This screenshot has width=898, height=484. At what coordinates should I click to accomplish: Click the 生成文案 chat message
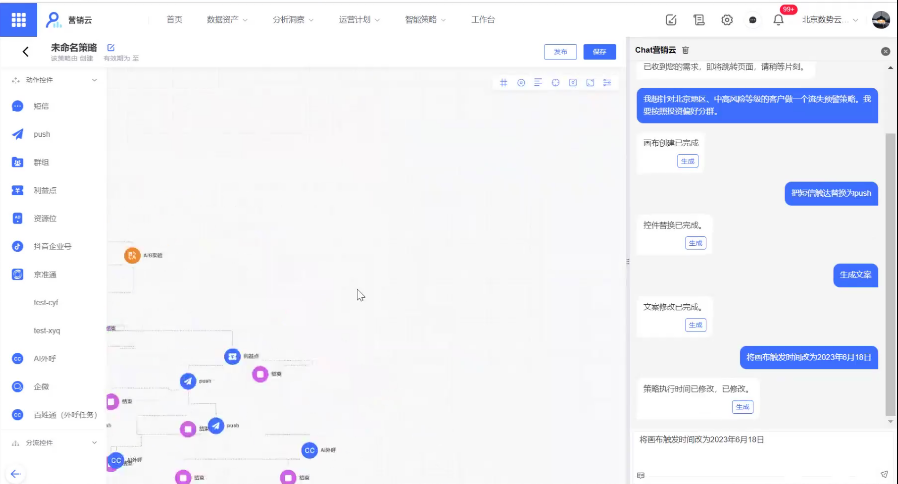pos(855,275)
